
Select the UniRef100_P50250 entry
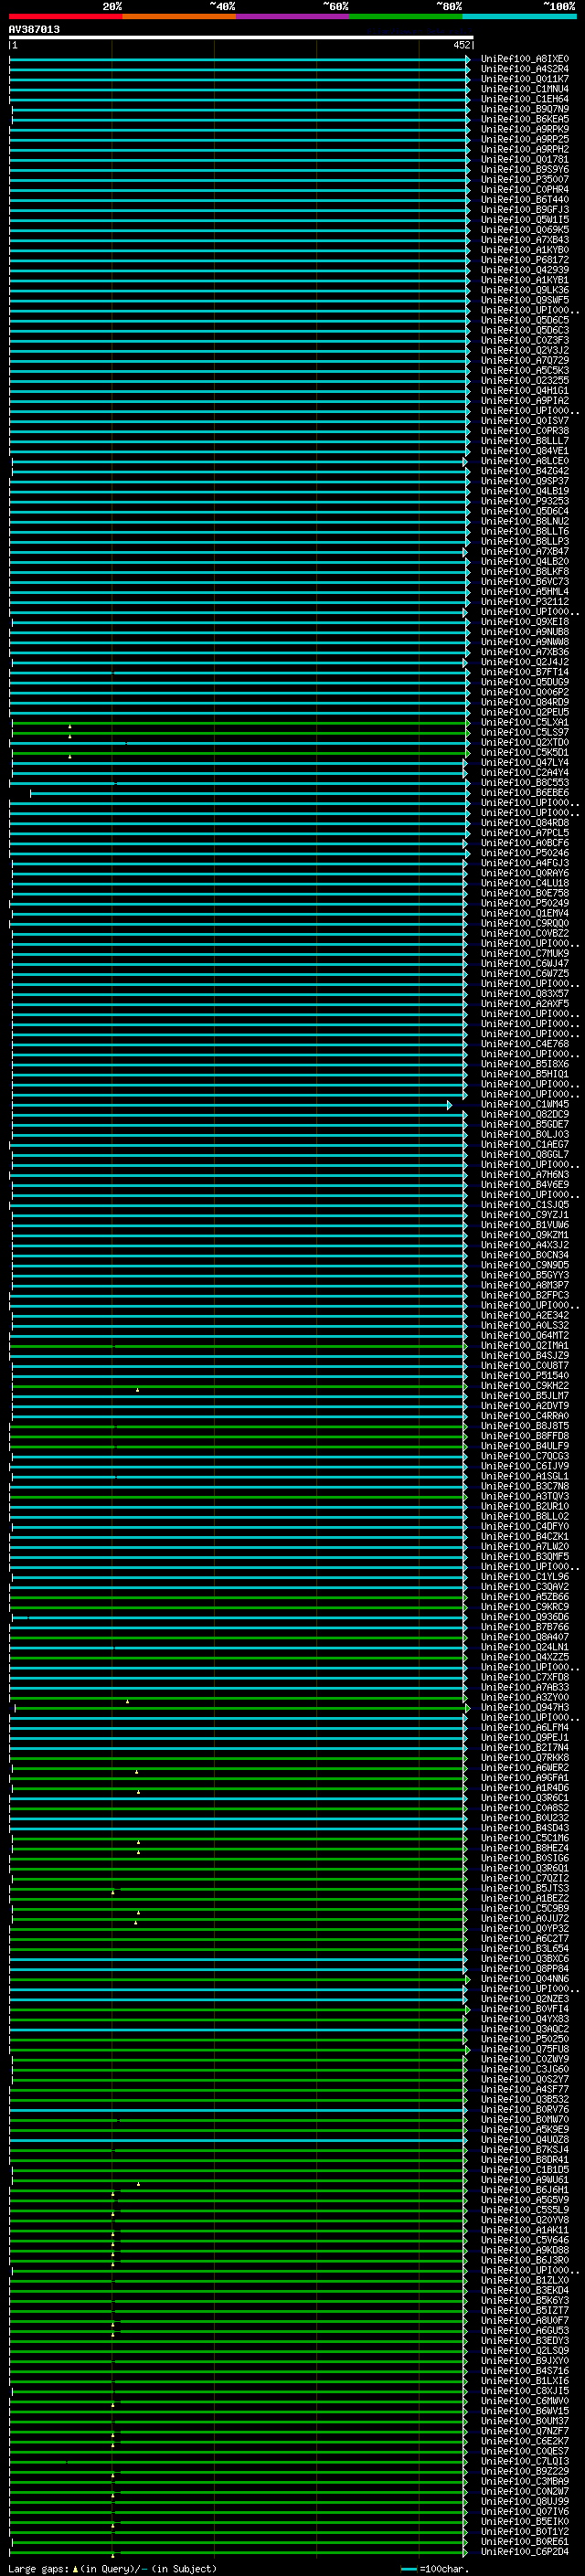point(525,2039)
